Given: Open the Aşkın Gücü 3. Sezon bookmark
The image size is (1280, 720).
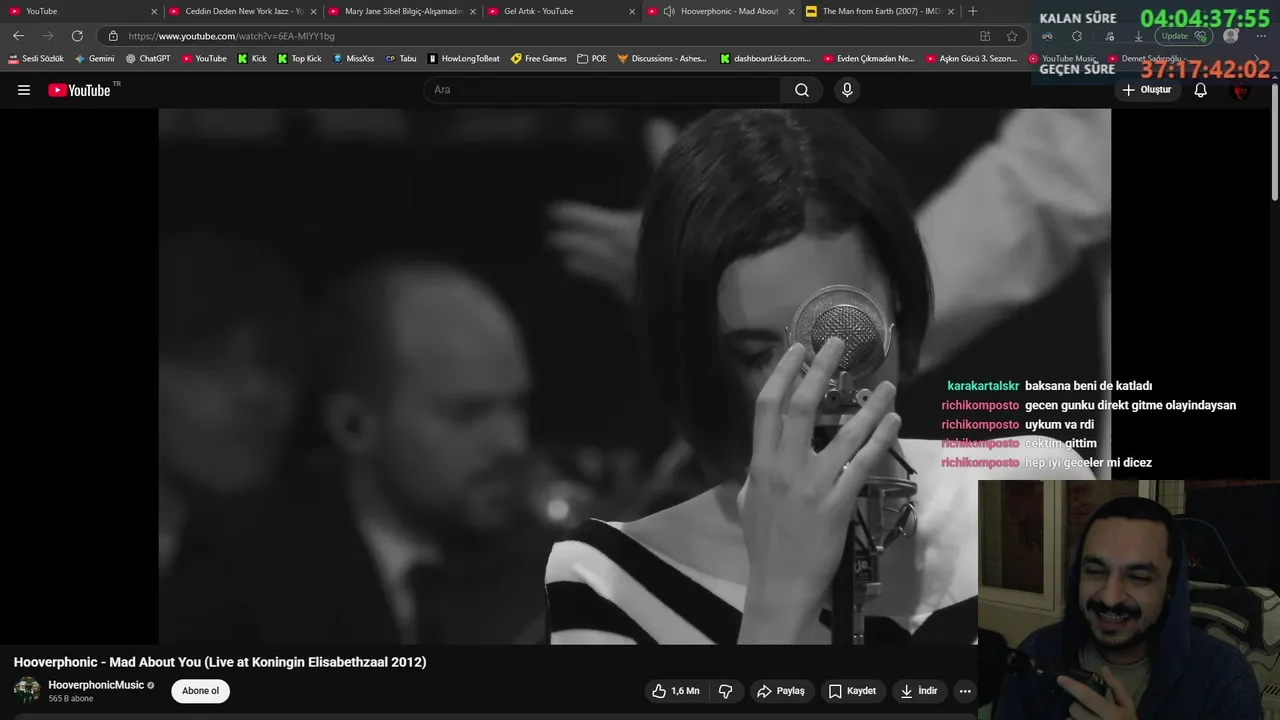Looking at the screenshot, I should pyautogui.click(x=971, y=59).
